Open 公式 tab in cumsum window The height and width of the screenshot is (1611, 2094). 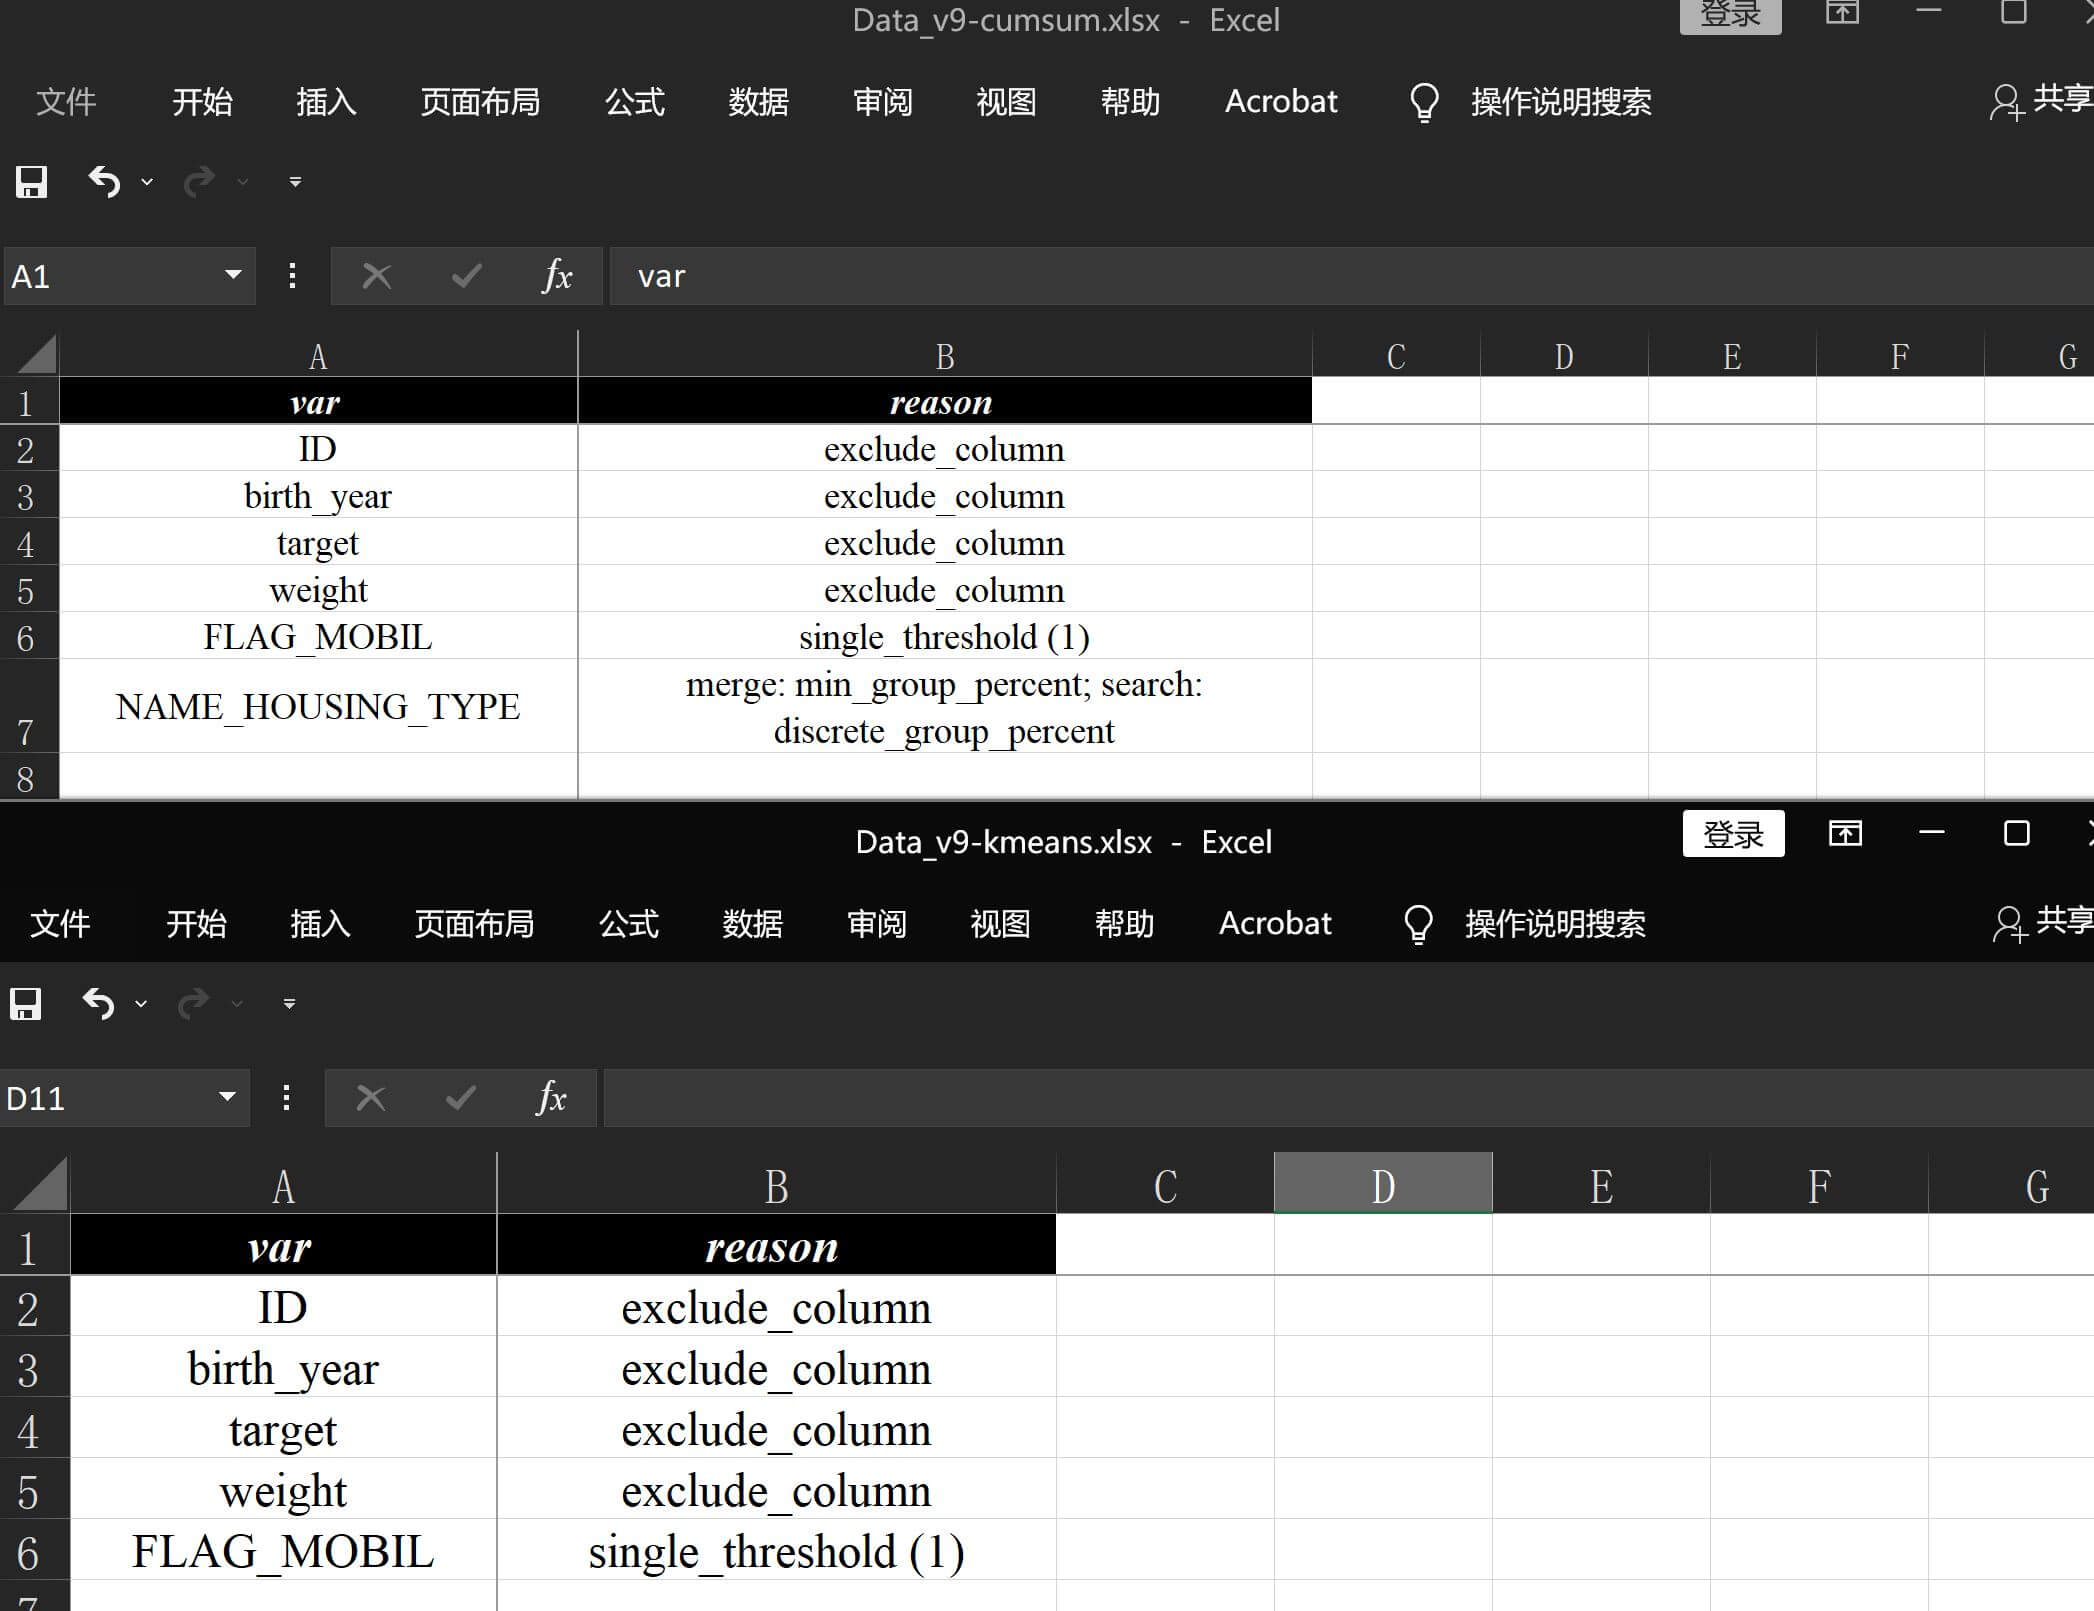tap(634, 101)
